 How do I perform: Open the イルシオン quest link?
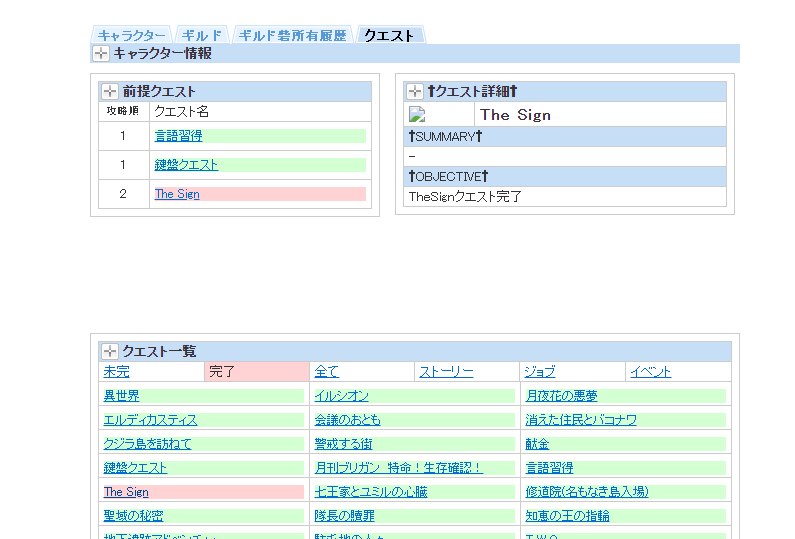pos(341,397)
